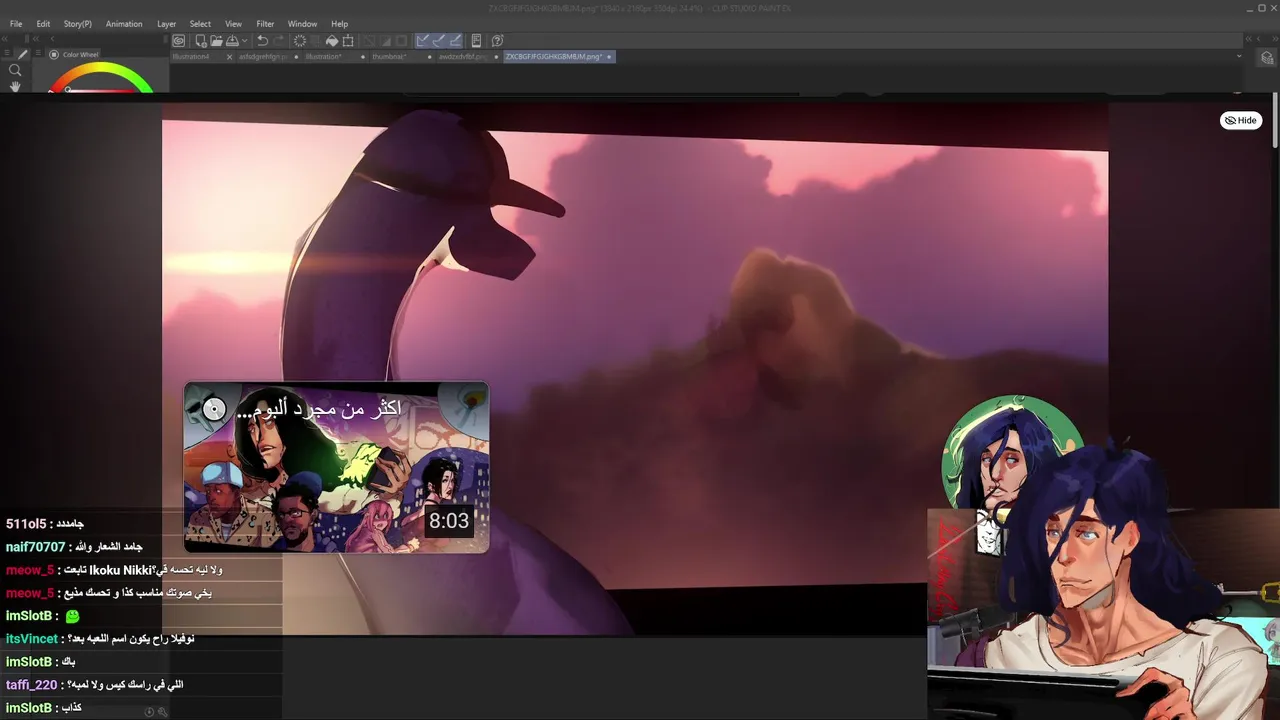Open the Select menu
1280x720 pixels.
click(200, 24)
